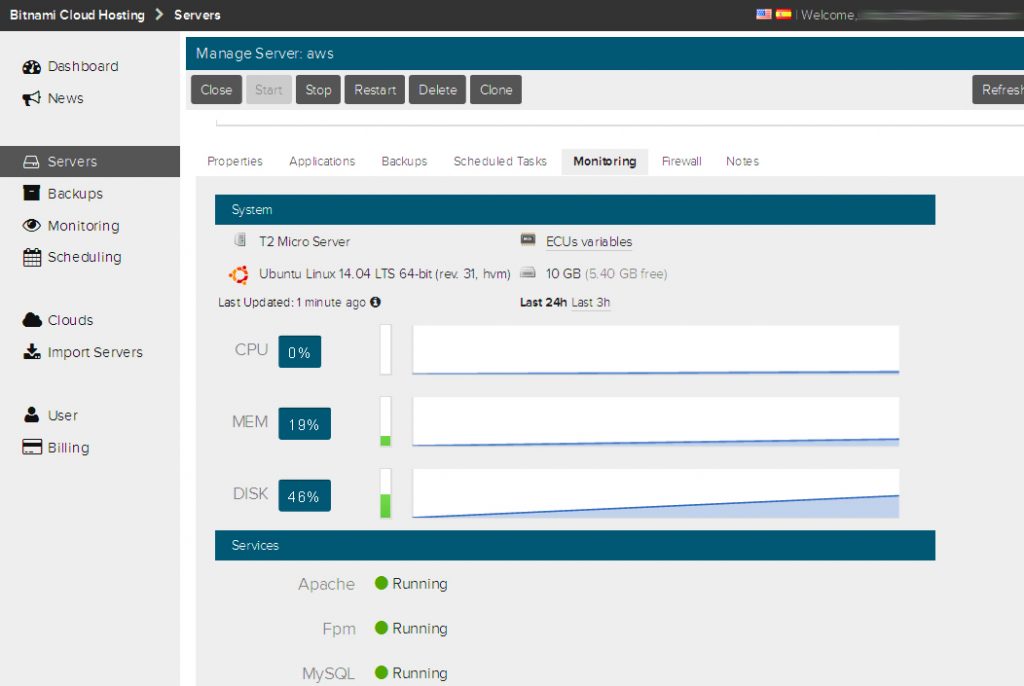Viewport: 1024px width, 686px height.
Task: Click the Clouds cloud icon
Action: pyautogui.click(x=32, y=320)
